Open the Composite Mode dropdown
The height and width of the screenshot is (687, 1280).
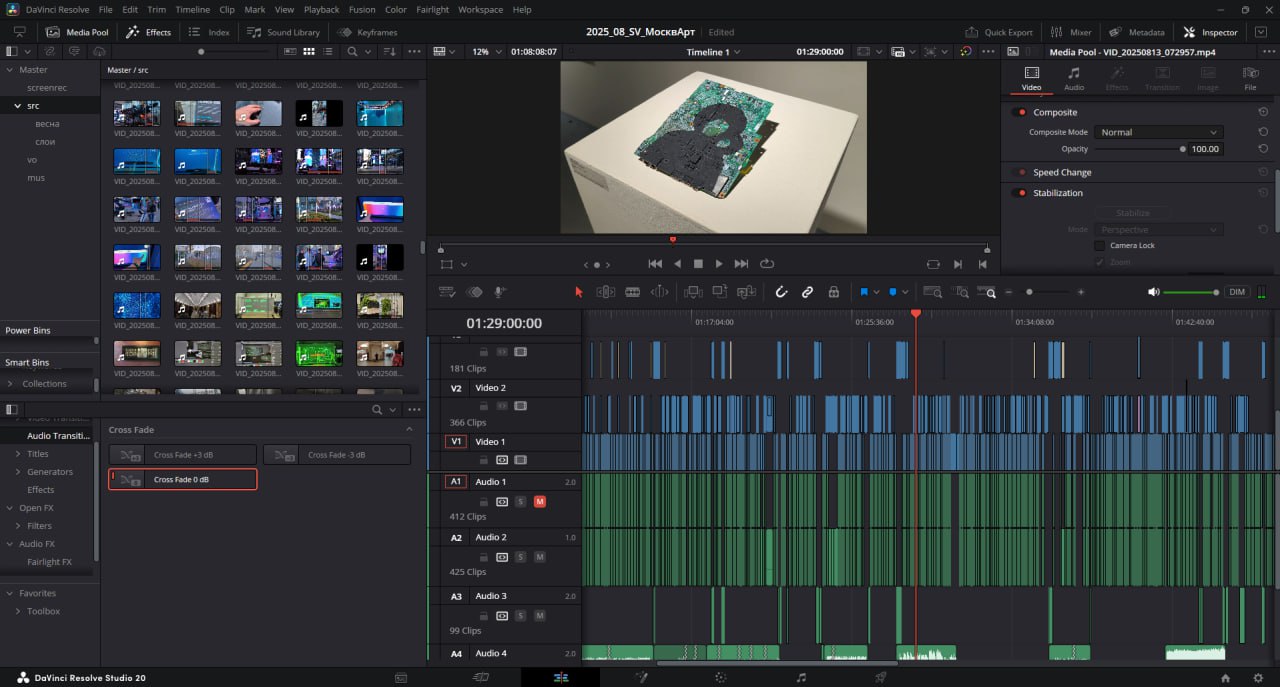(1157, 132)
